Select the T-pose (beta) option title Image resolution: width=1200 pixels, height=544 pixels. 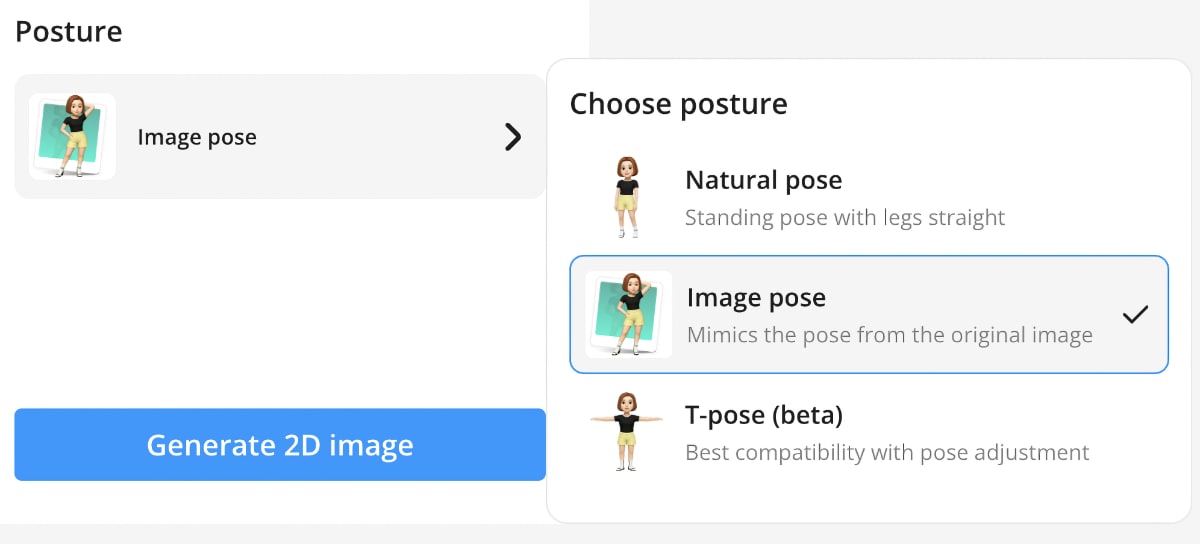pyautogui.click(x=764, y=414)
